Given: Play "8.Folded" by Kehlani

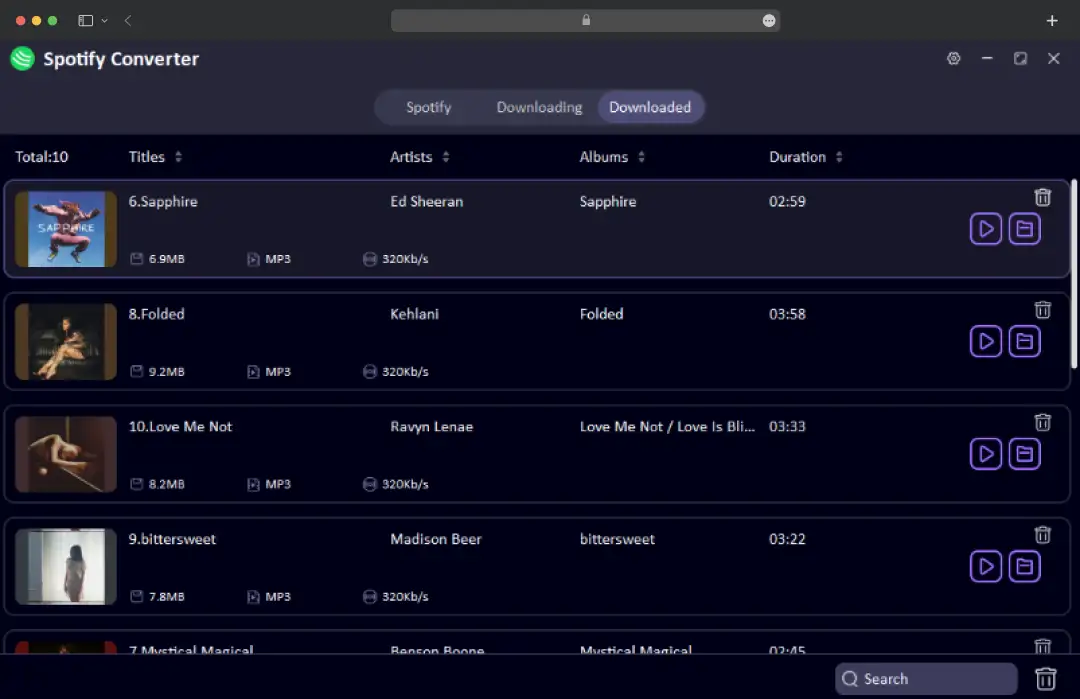Looking at the screenshot, I should click(985, 341).
